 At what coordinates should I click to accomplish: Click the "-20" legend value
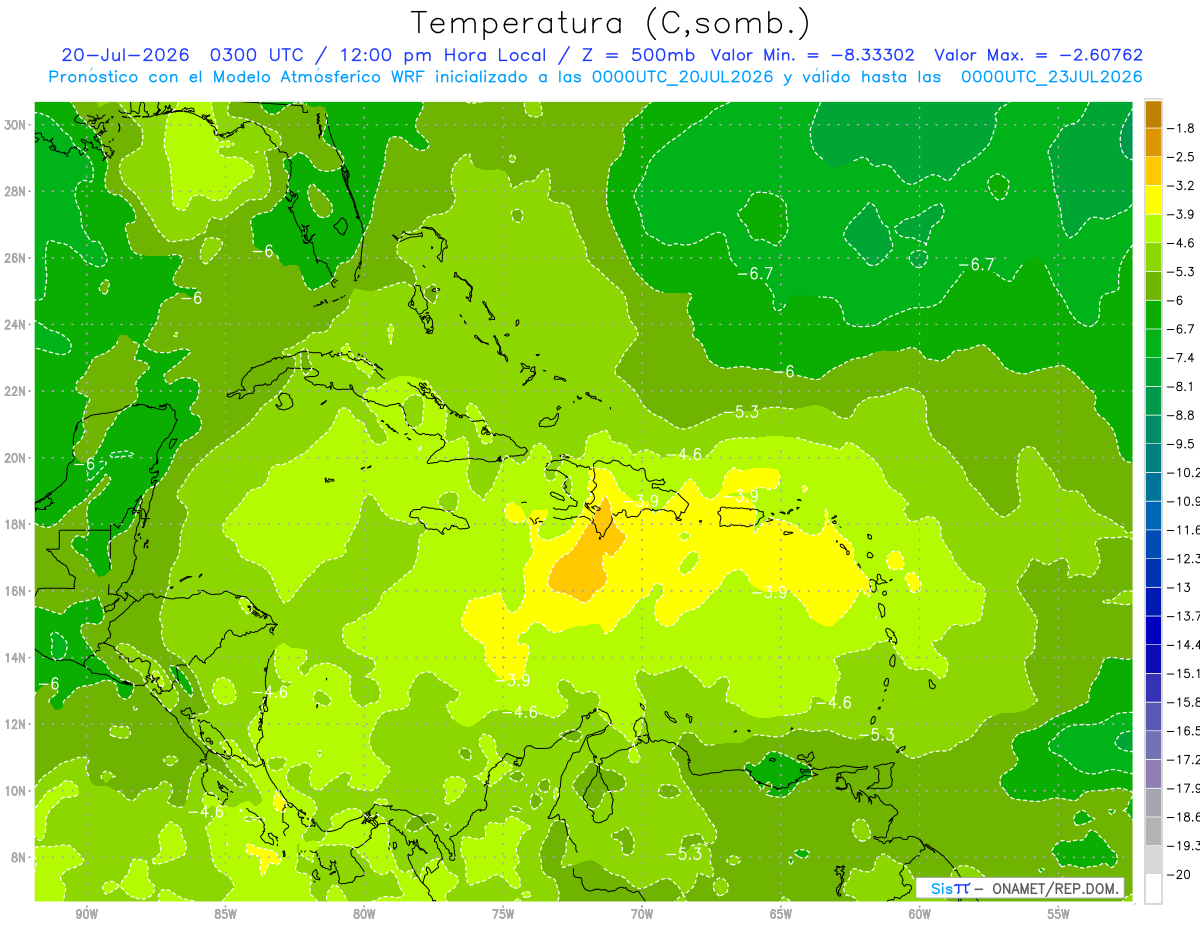click(1179, 874)
